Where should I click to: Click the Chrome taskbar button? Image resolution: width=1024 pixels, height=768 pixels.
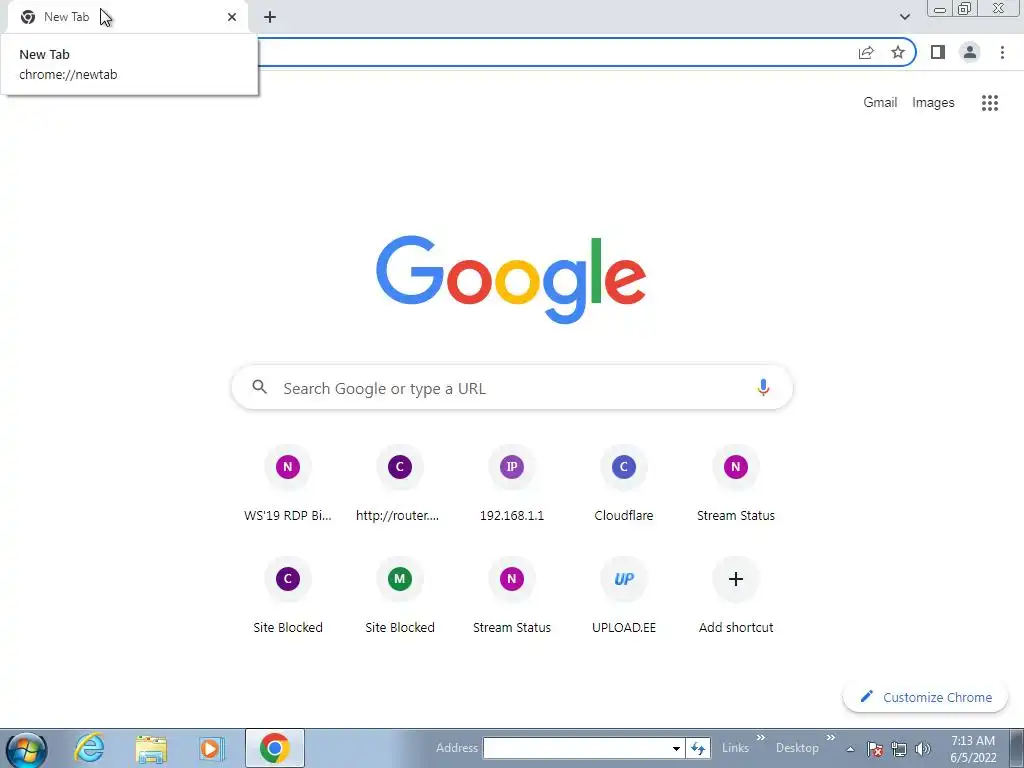click(x=275, y=748)
